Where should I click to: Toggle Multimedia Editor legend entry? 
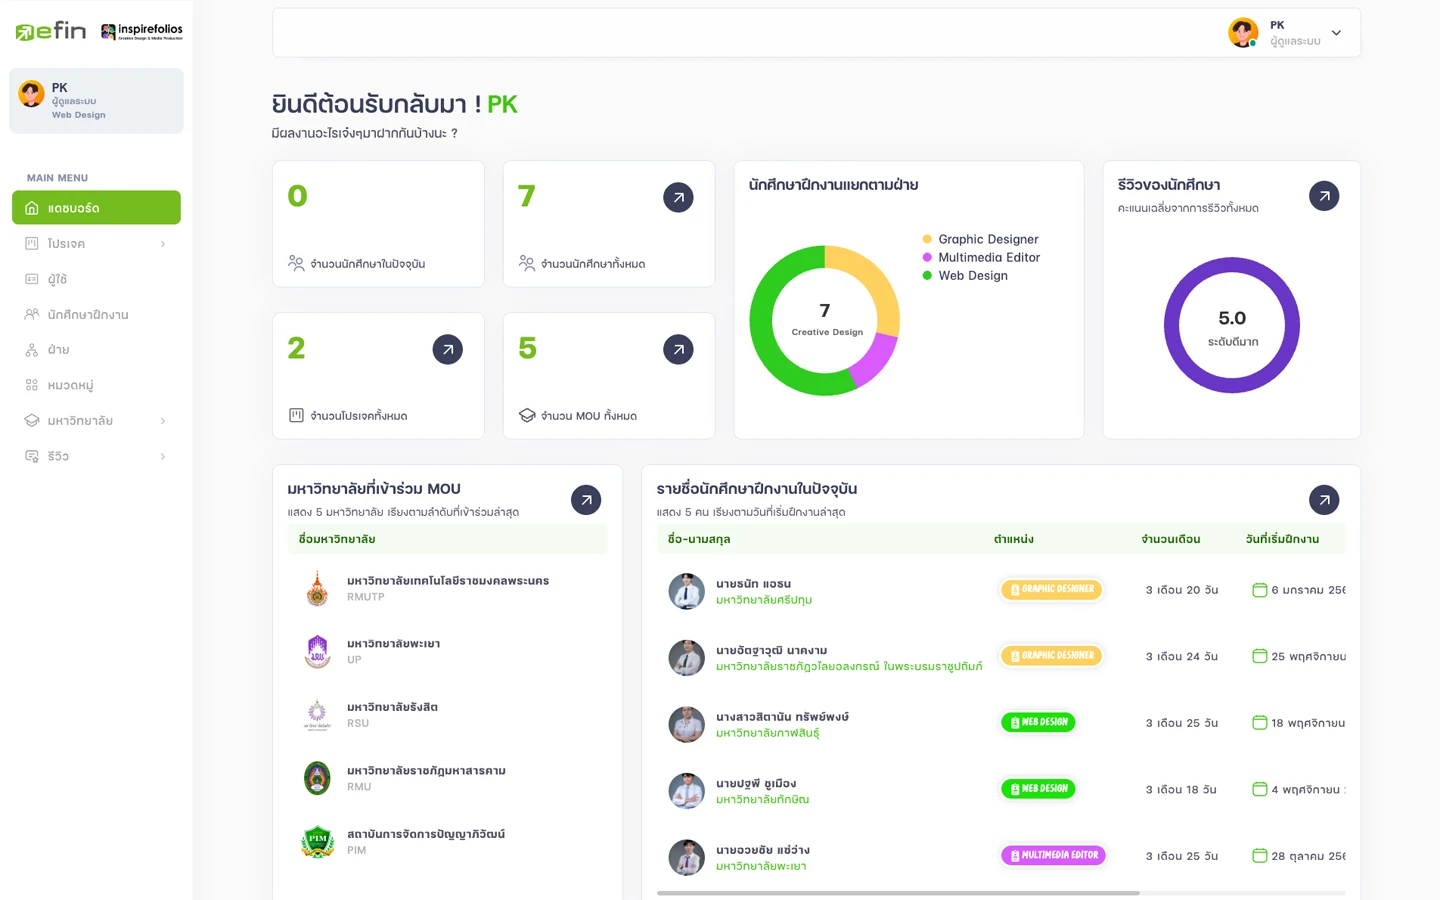click(988, 257)
